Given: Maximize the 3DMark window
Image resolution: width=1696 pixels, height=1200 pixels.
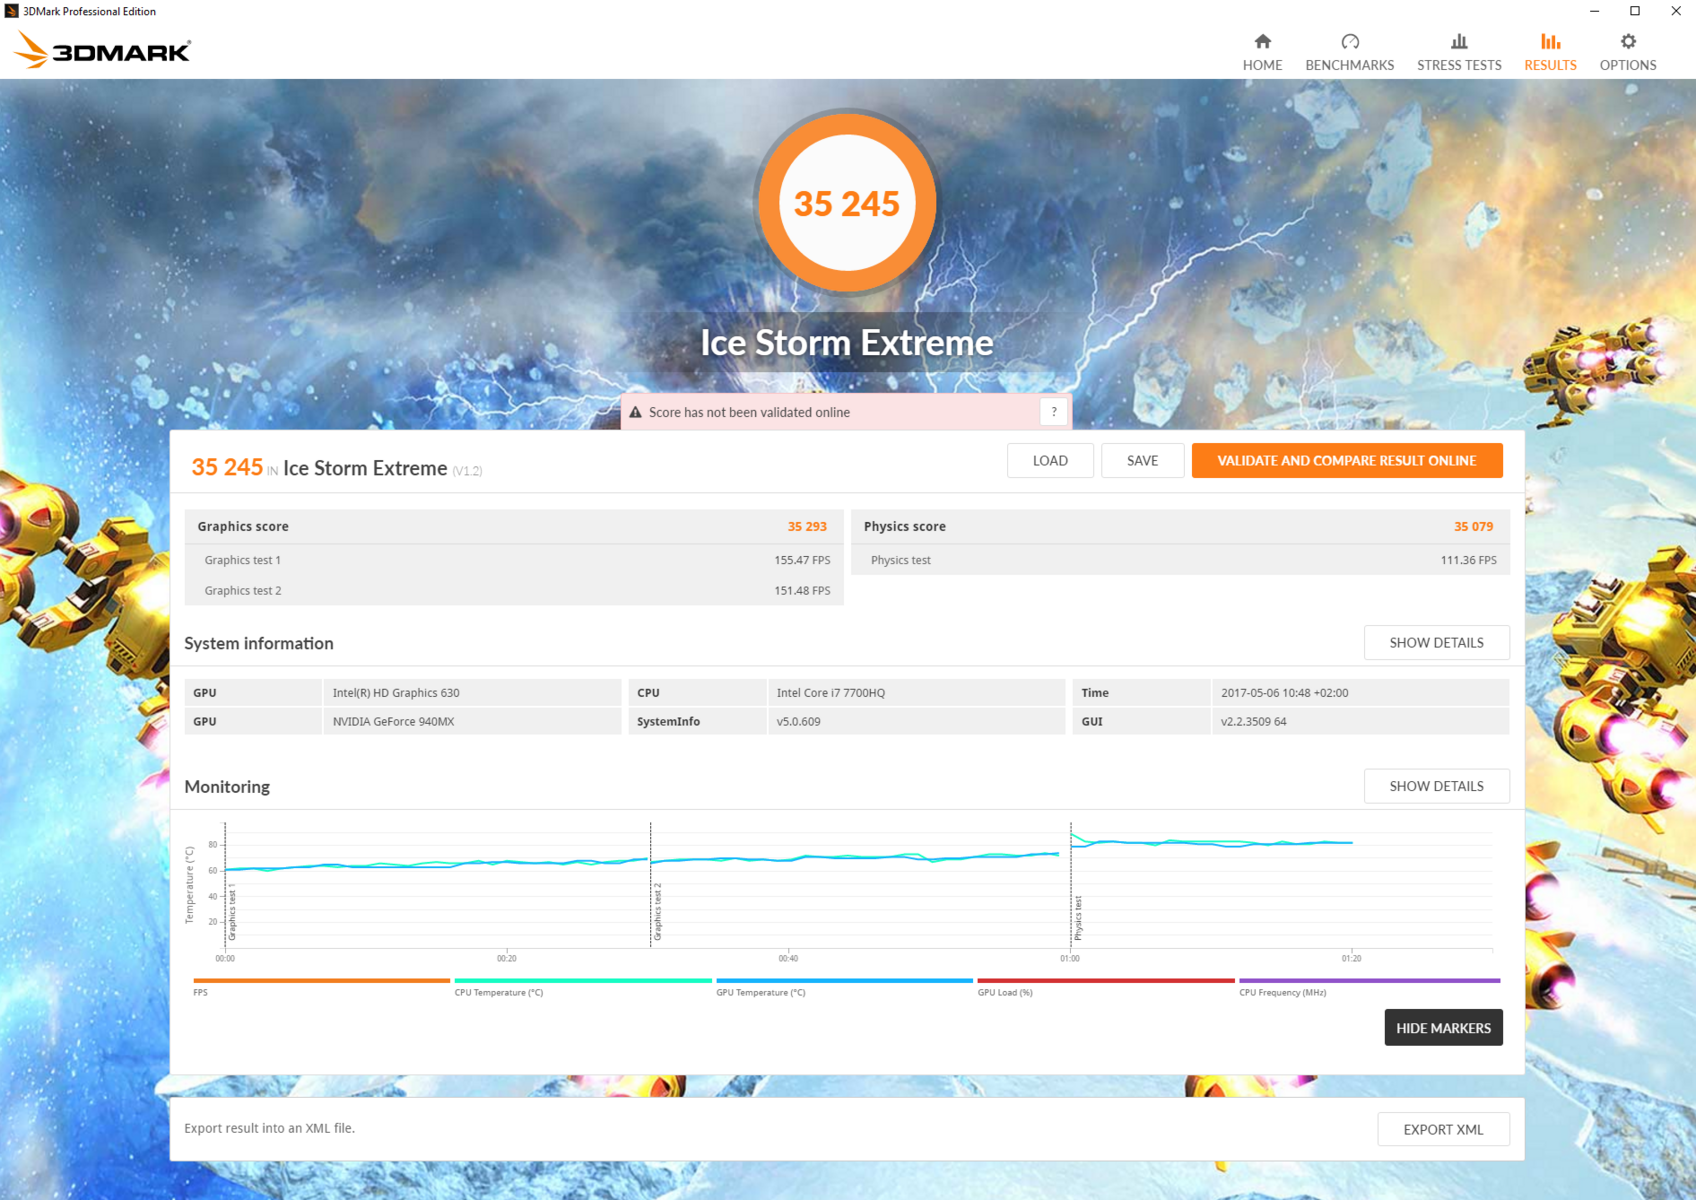Looking at the screenshot, I should coord(1635,11).
